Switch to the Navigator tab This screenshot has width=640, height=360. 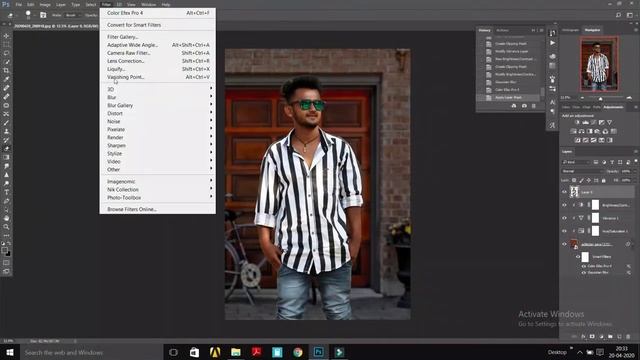pos(592,30)
